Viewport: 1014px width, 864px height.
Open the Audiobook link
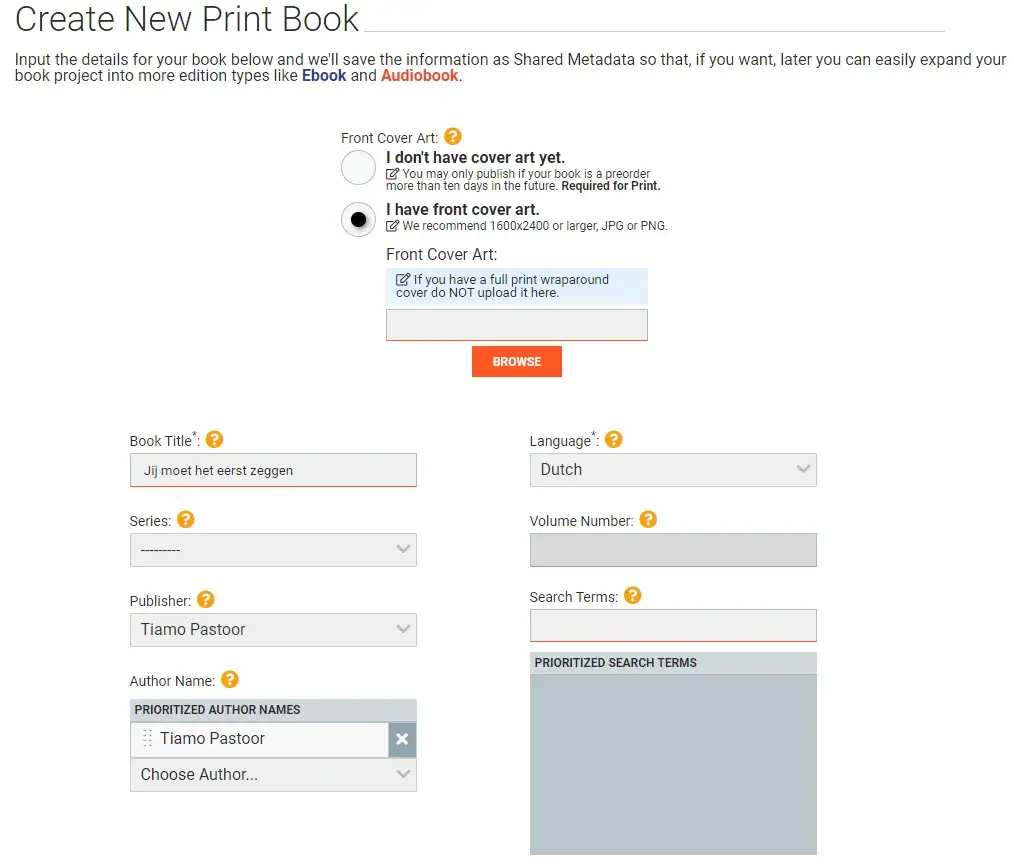[419, 75]
